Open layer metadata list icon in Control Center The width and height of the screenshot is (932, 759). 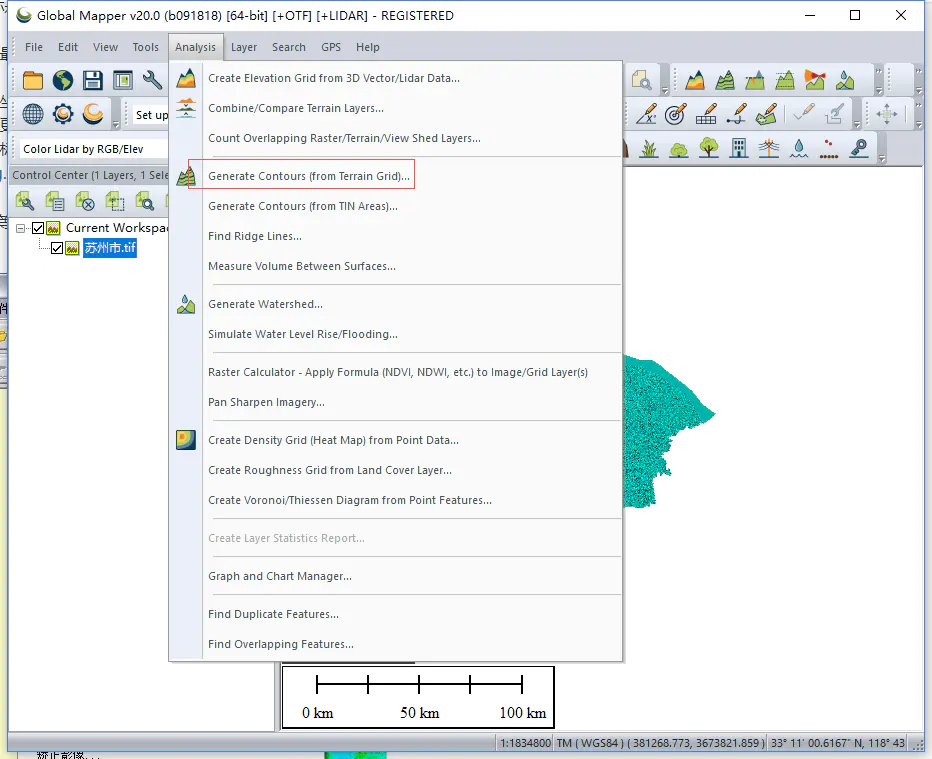click(55, 201)
